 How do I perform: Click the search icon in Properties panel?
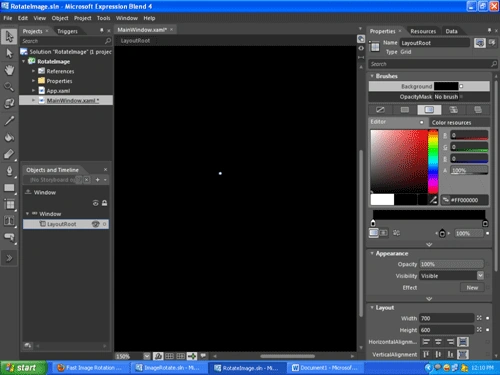494,64
